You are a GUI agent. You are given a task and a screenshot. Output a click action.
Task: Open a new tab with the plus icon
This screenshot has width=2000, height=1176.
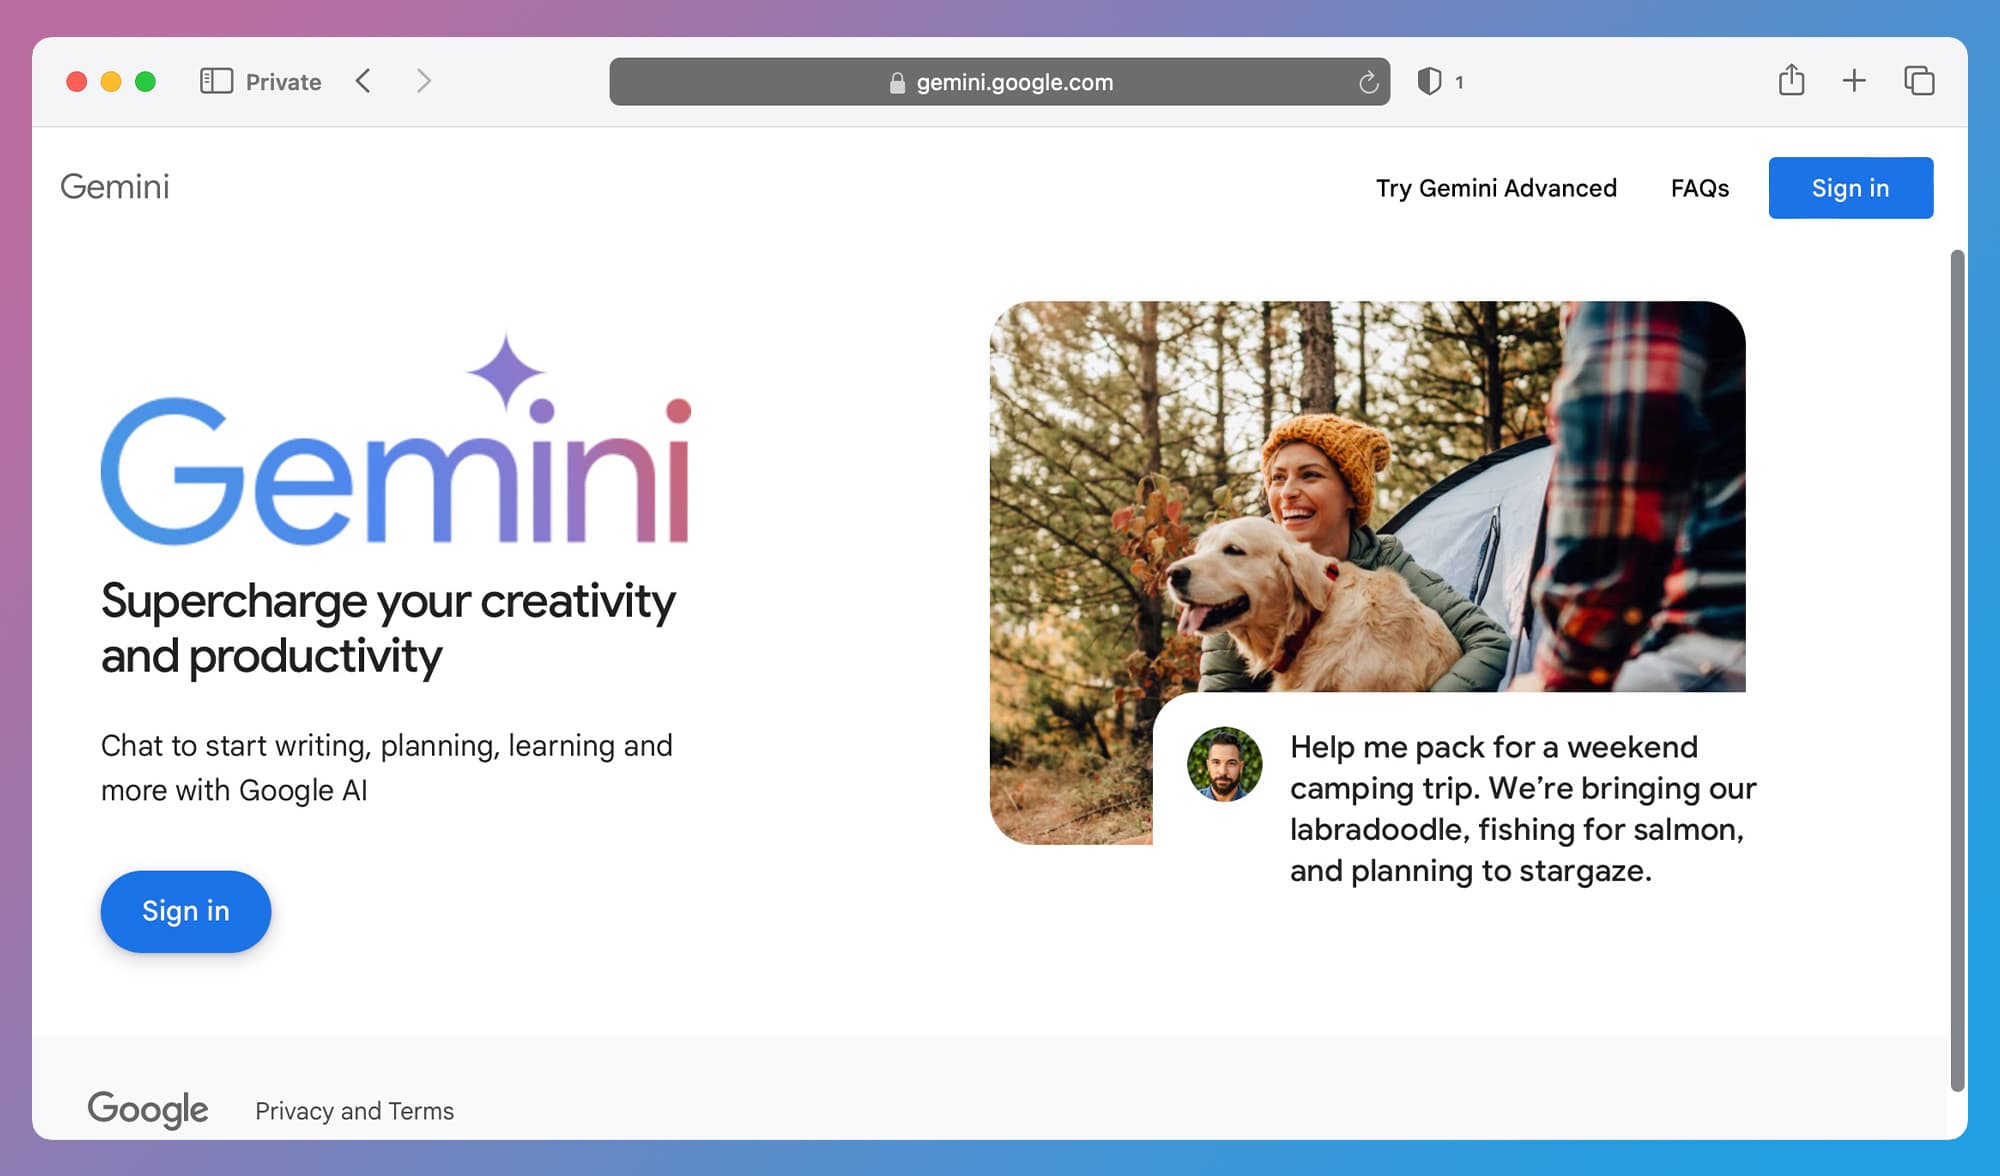click(x=1854, y=81)
